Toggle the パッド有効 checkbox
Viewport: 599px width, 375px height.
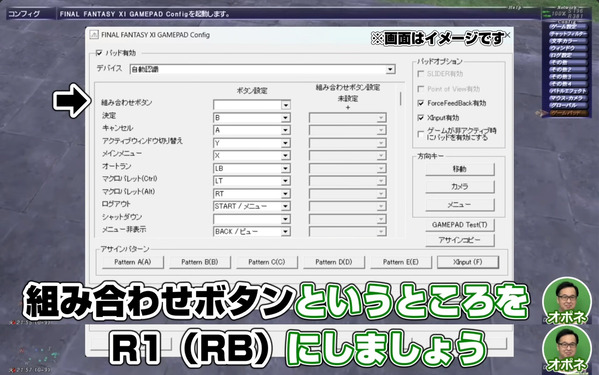tap(99, 53)
